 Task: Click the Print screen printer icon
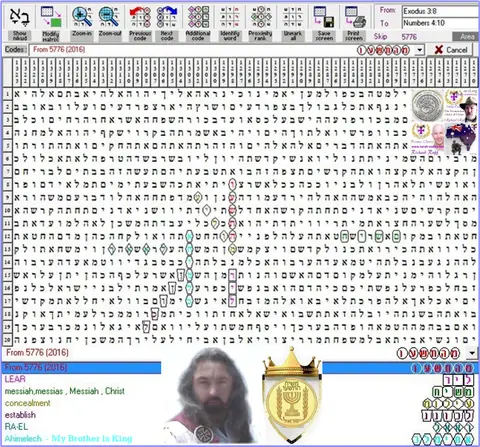point(355,17)
